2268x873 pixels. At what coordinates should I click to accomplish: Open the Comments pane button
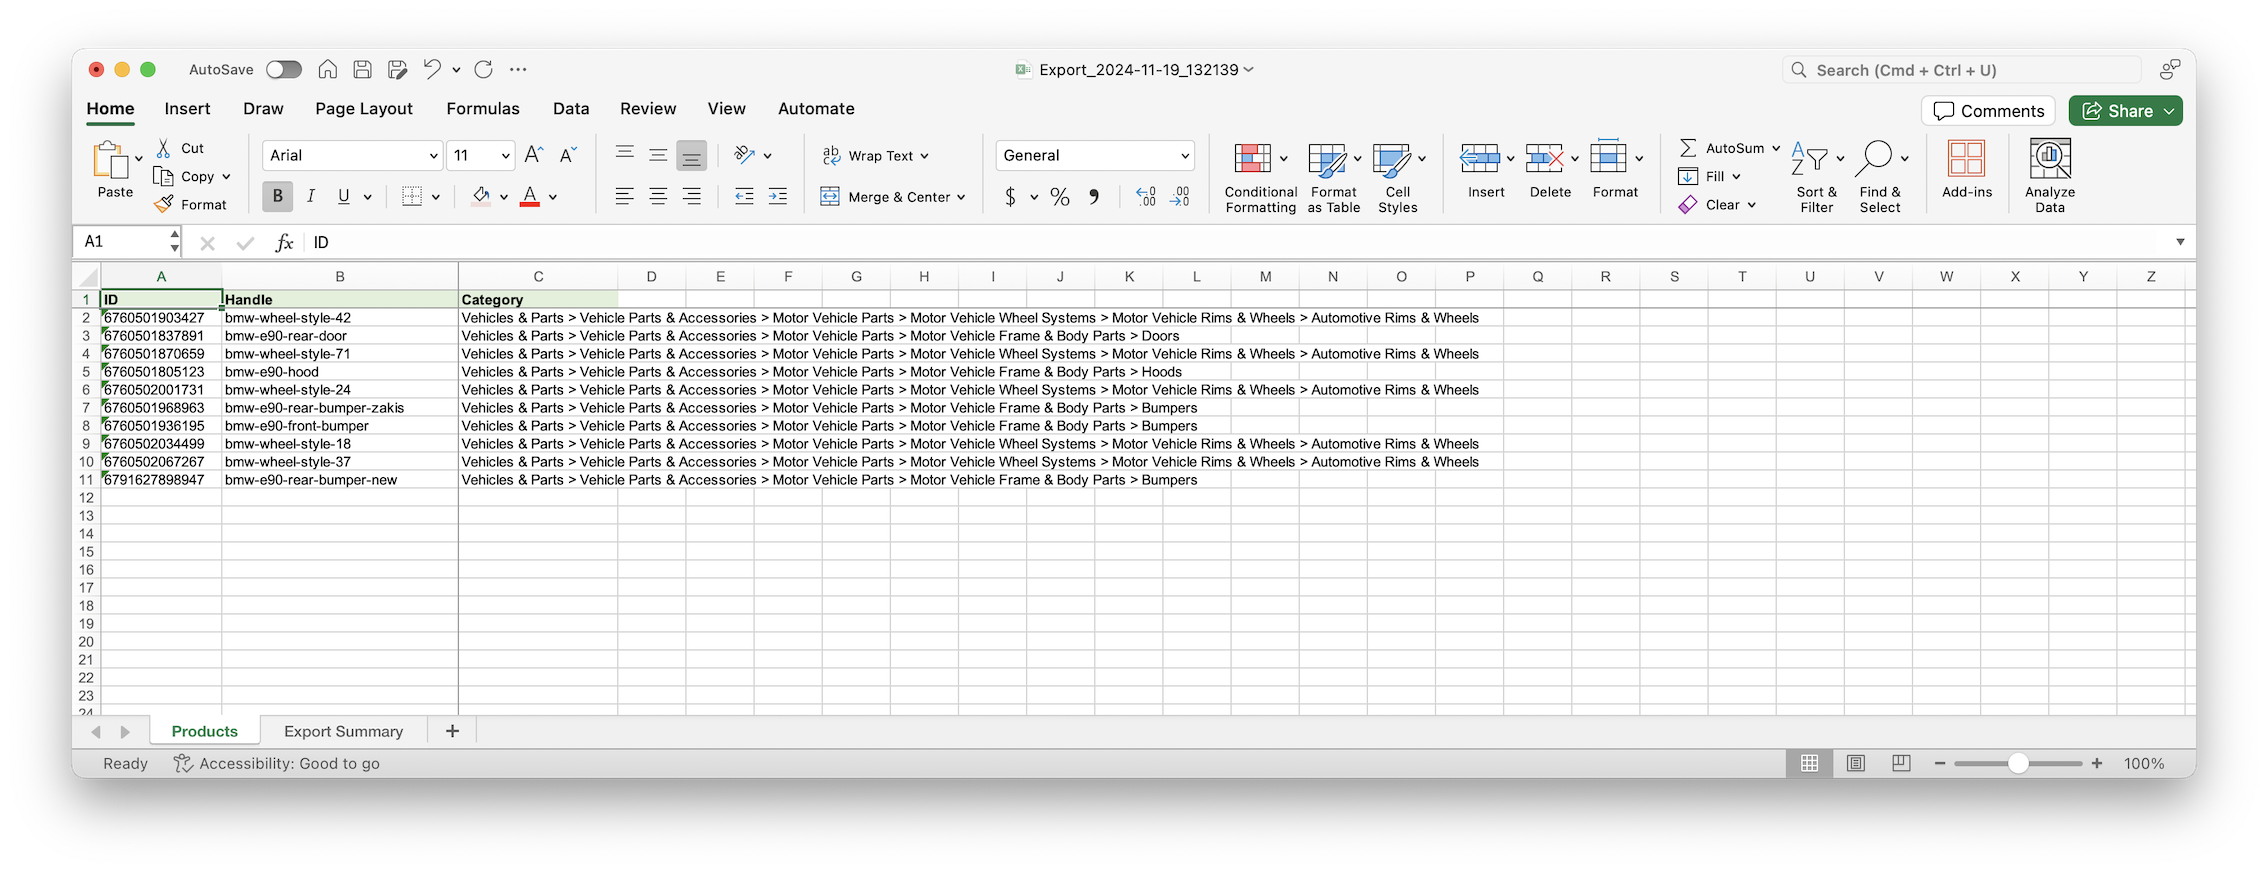click(x=1988, y=111)
